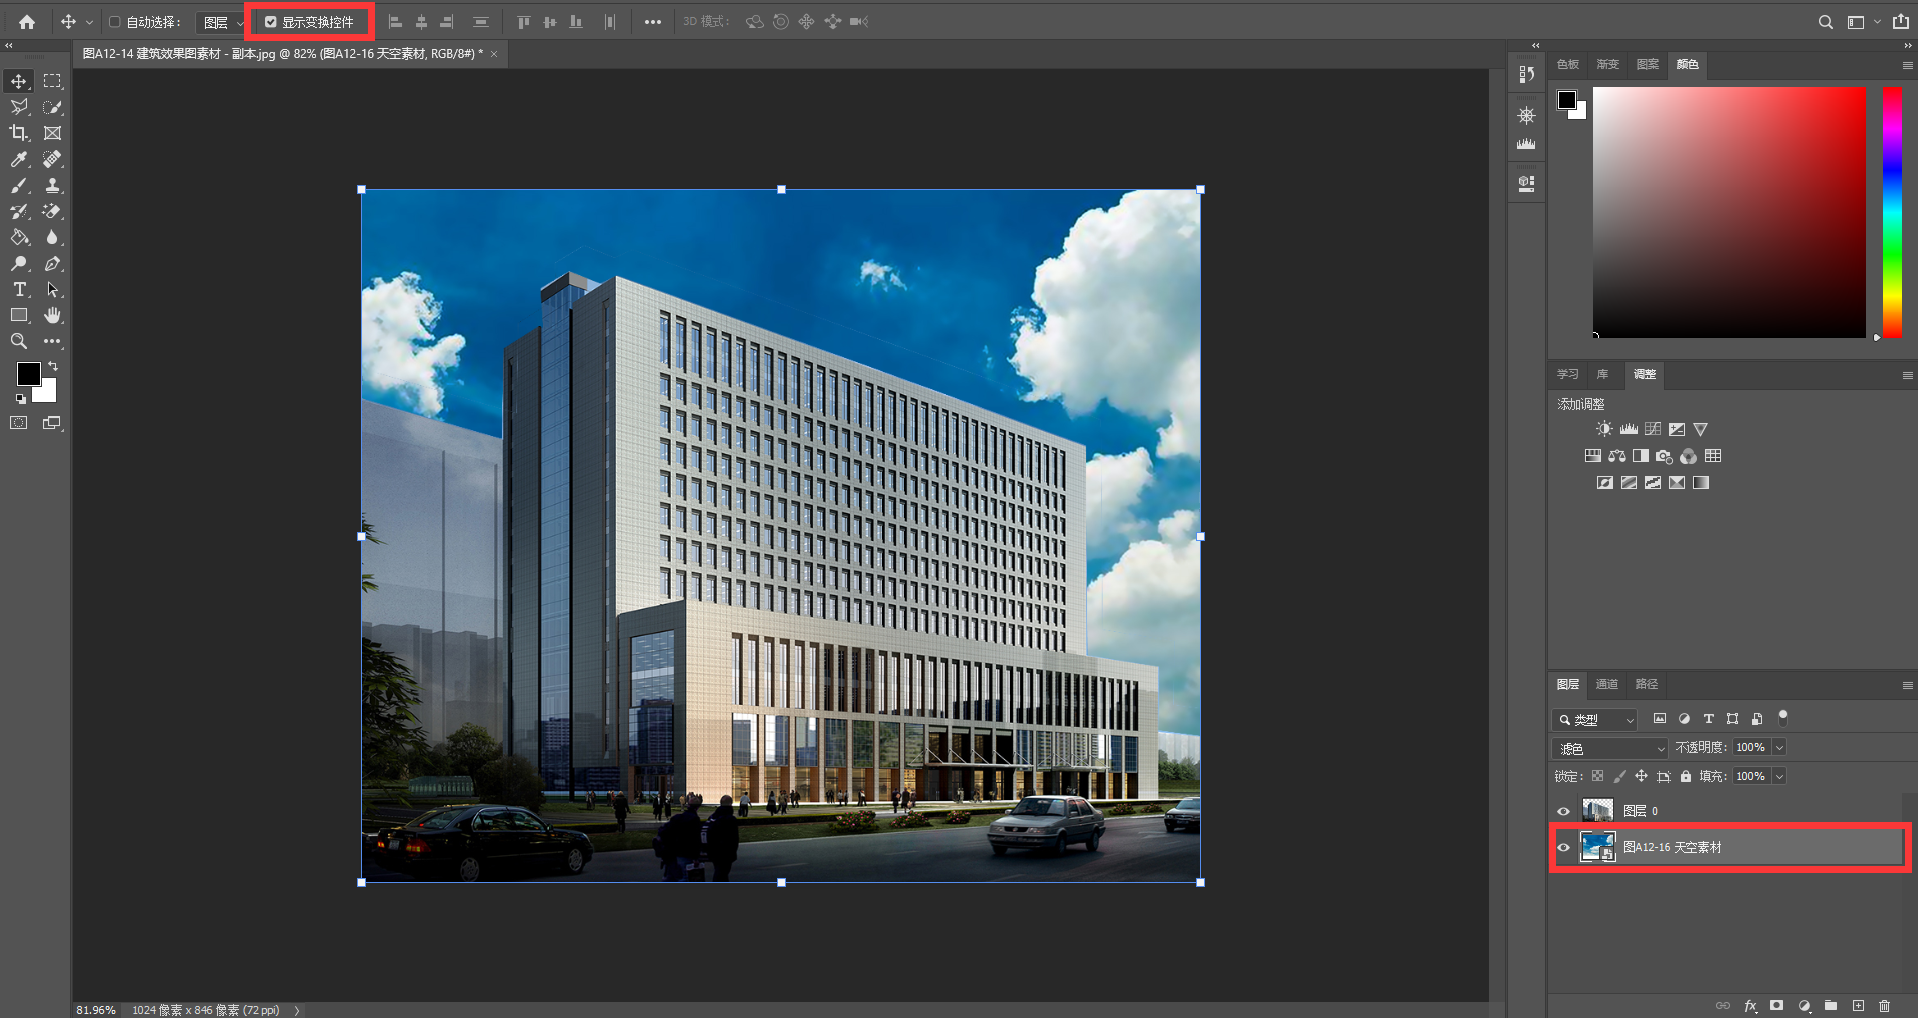1918x1018 pixels.
Task: Create a new layer
Action: tap(1858, 1006)
